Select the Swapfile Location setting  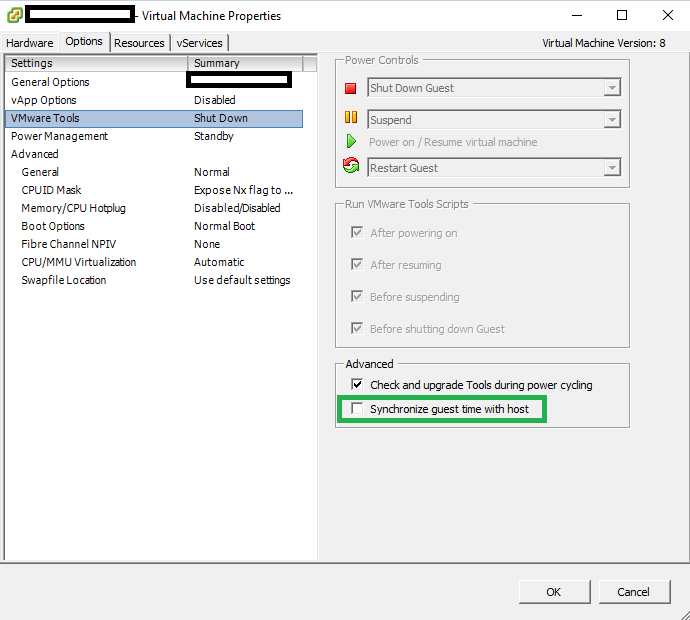pos(154,280)
